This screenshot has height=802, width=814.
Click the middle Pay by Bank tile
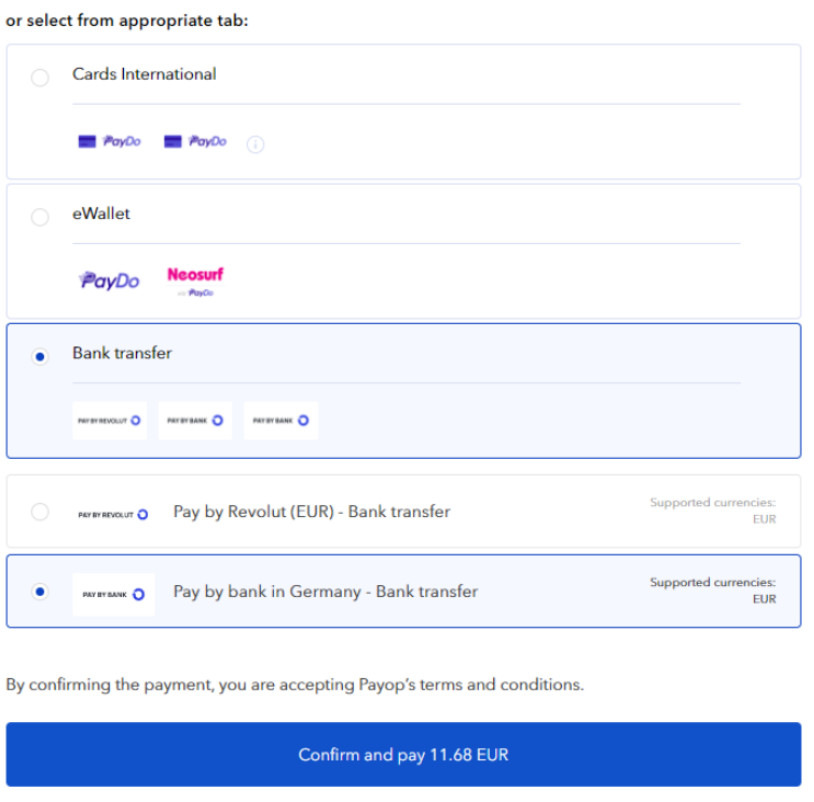pos(195,420)
